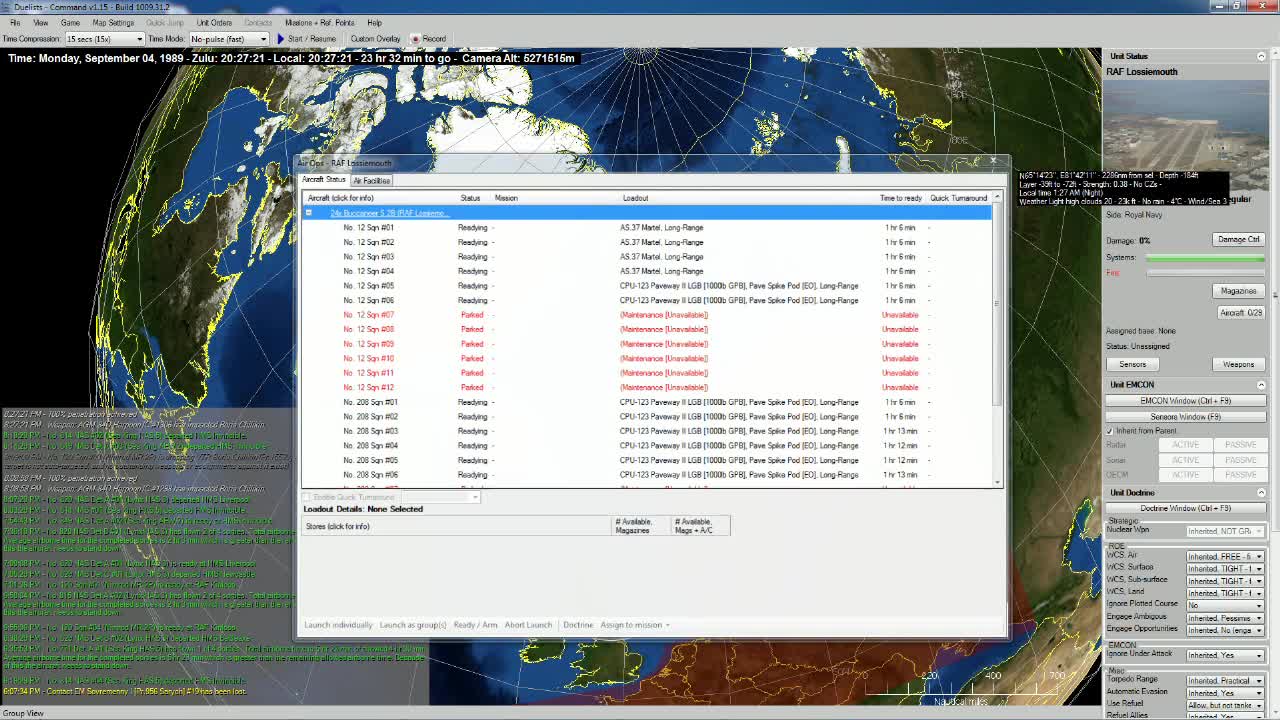Click the Launch individually link

(x=338, y=625)
